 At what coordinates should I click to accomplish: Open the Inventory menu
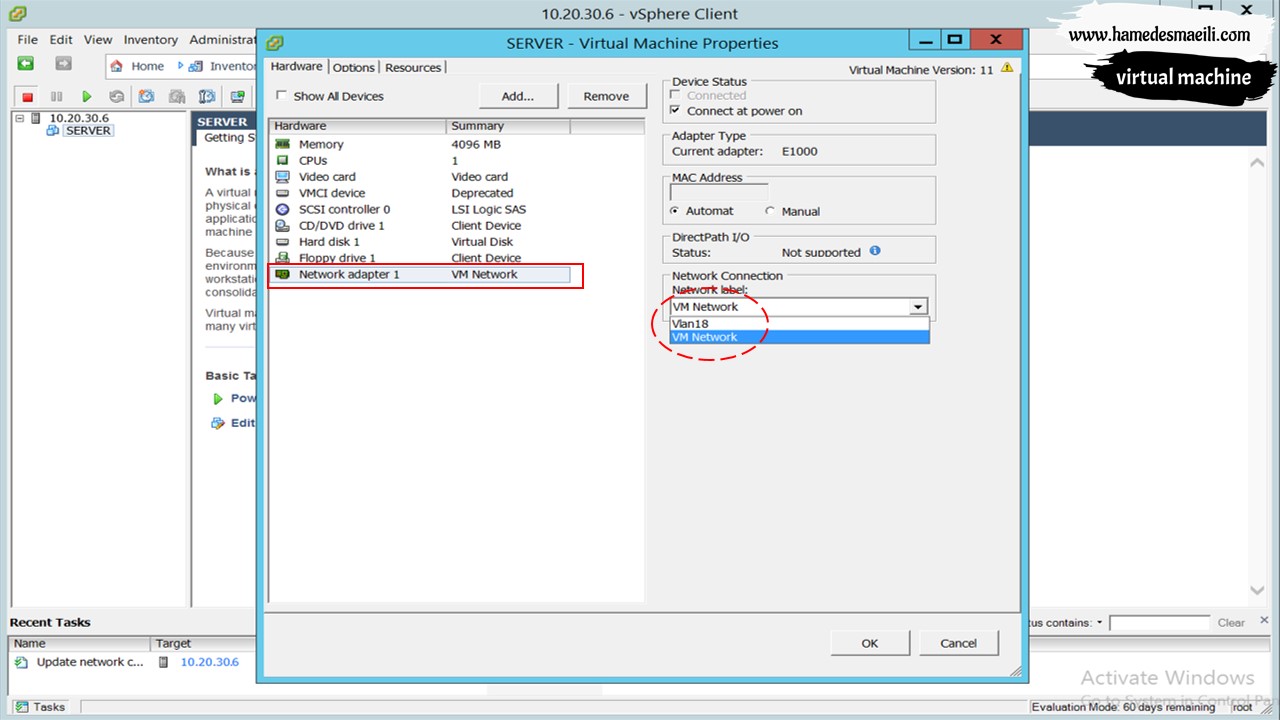tap(151, 40)
